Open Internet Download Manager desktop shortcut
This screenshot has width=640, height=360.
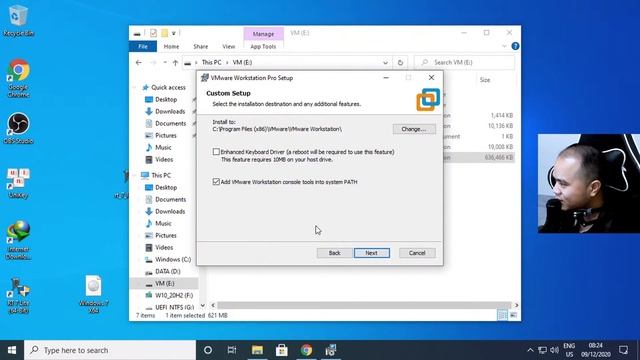click(18, 240)
